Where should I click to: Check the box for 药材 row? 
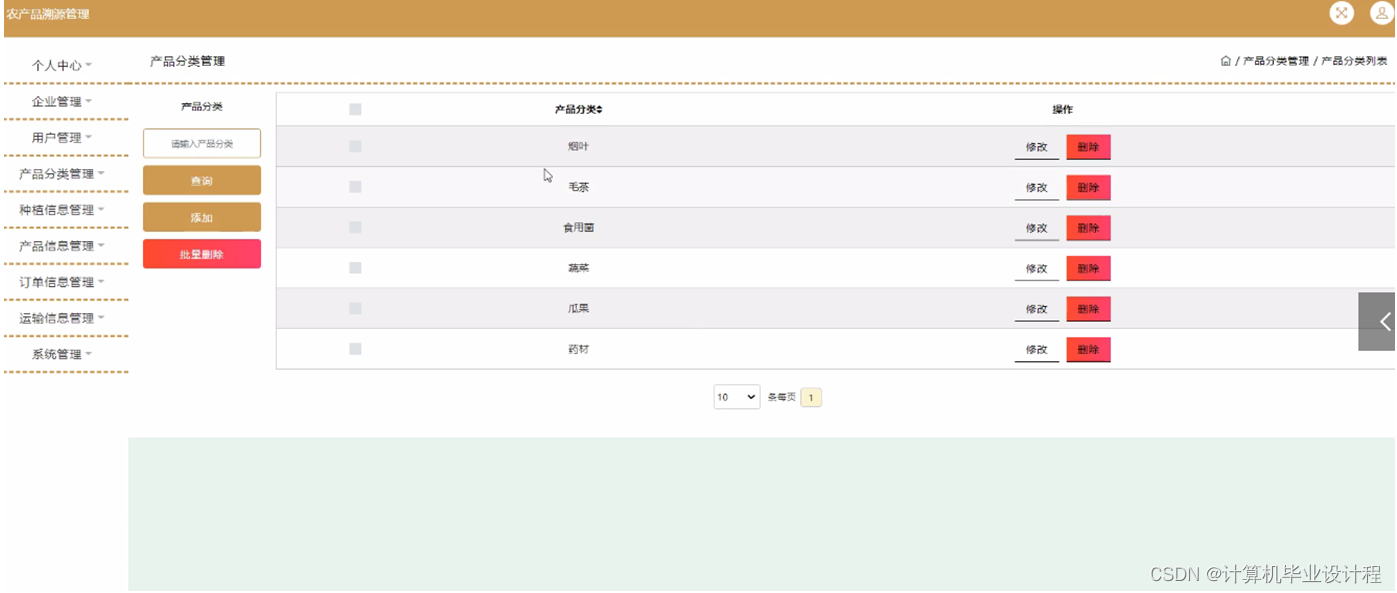tap(355, 349)
